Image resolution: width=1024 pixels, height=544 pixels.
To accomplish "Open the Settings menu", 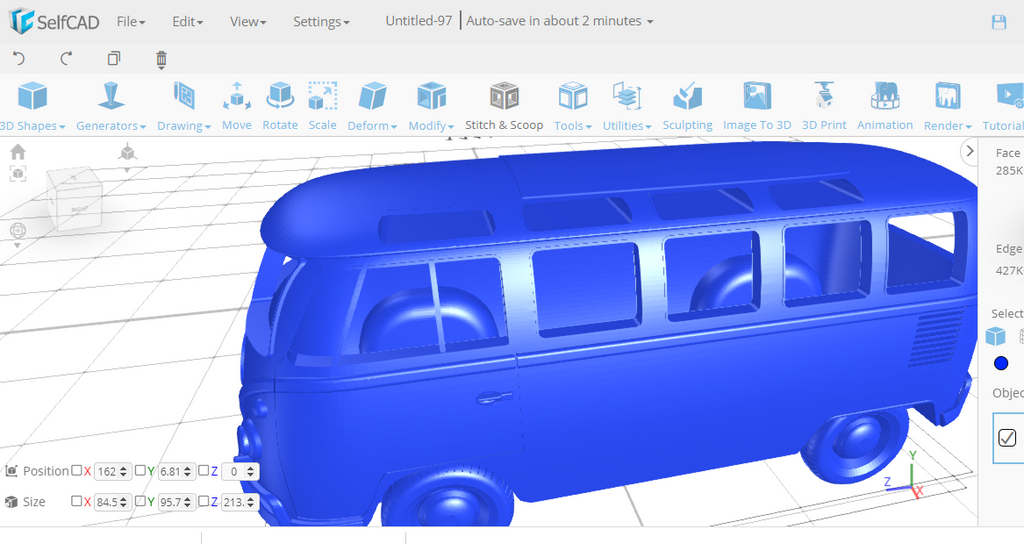I will pos(321,21).
